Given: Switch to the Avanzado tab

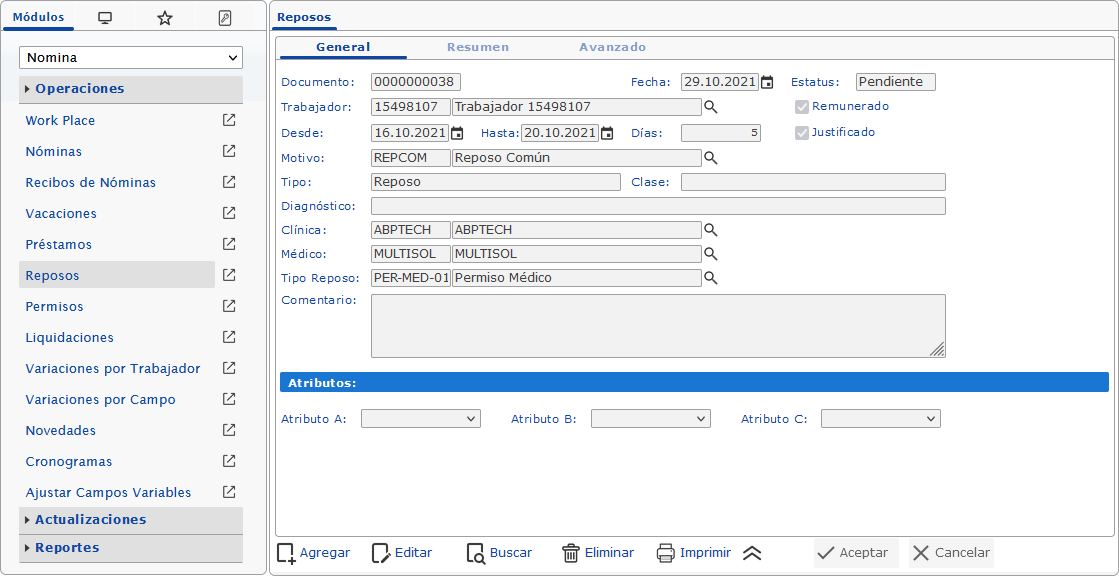Looking at the screenshot, I should [x=612, y=47].
